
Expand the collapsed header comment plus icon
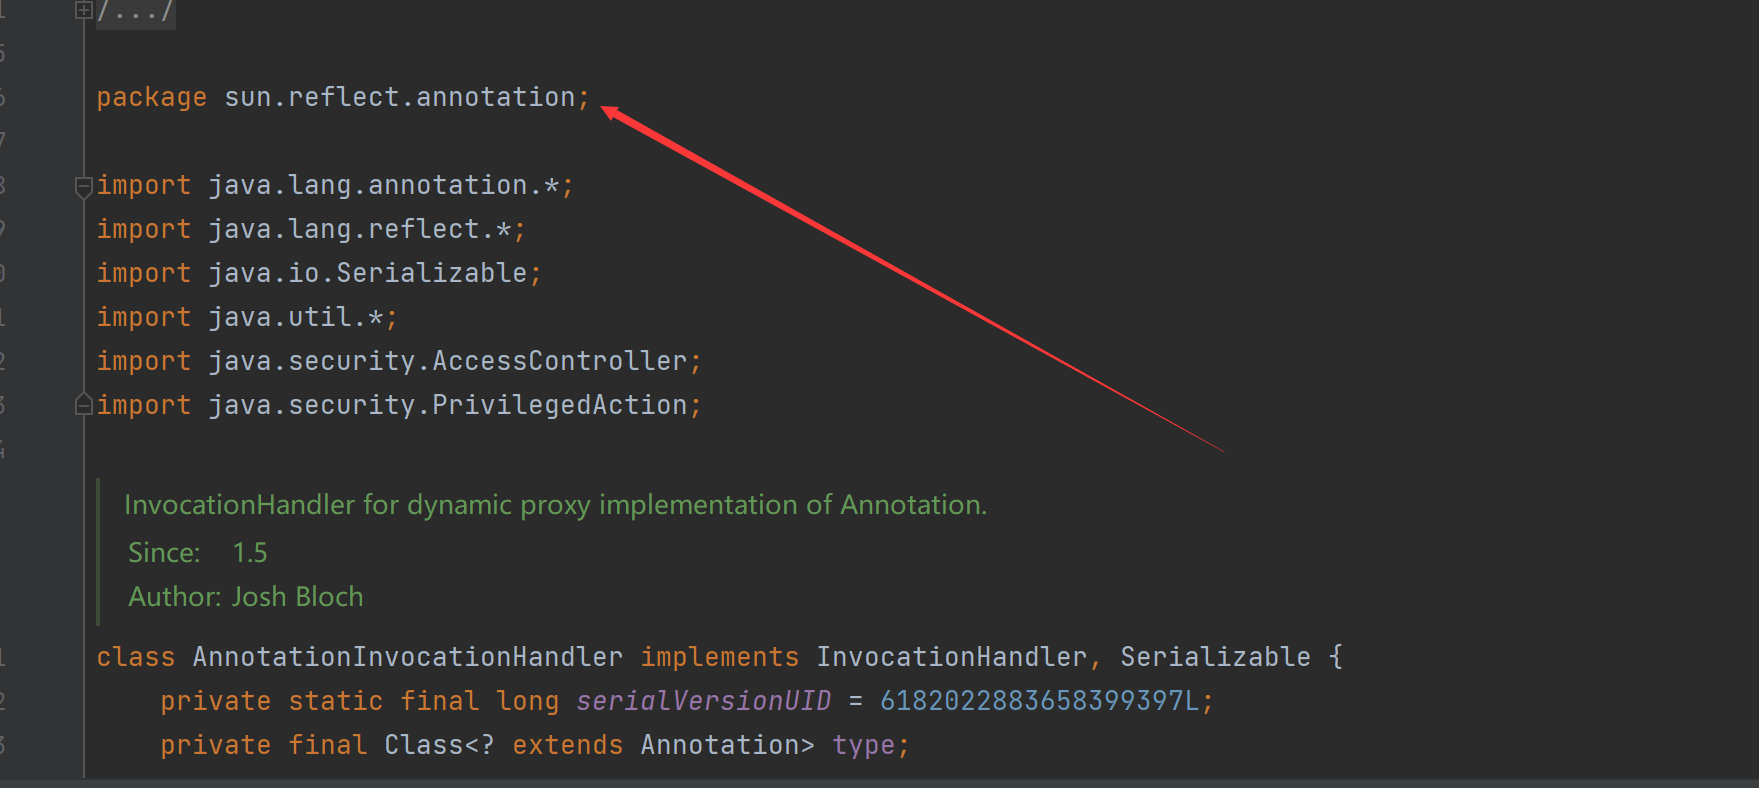tap(84, 11)
